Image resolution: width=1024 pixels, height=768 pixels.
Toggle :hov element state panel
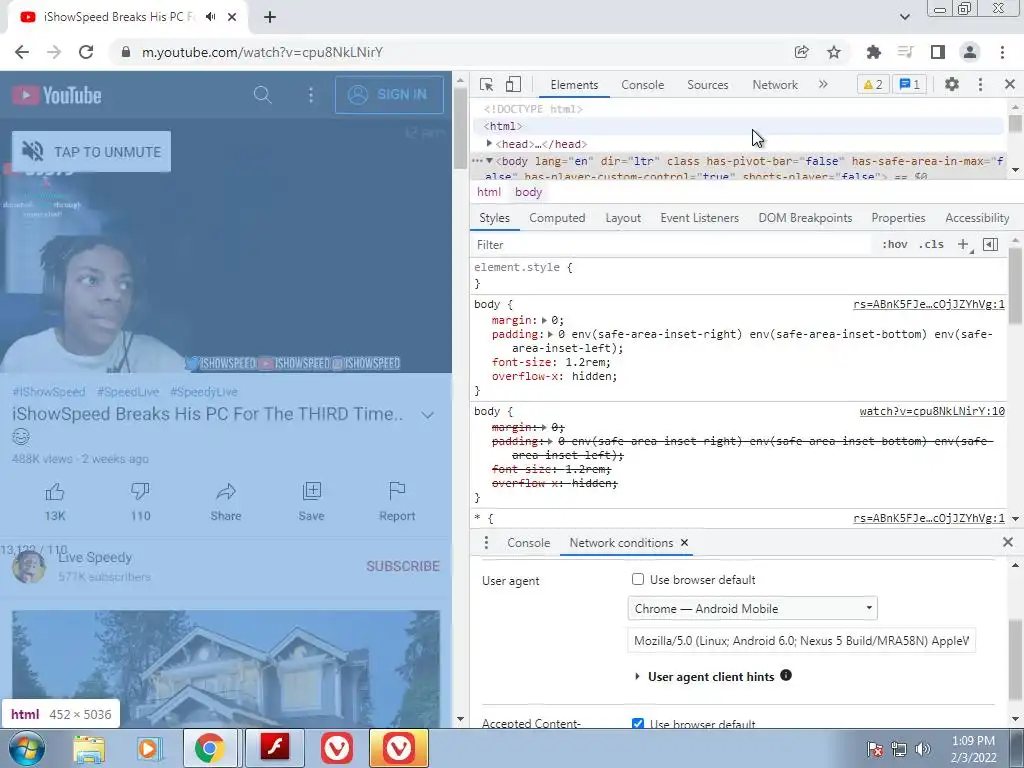pyautogui.click(x=895, y=244)
